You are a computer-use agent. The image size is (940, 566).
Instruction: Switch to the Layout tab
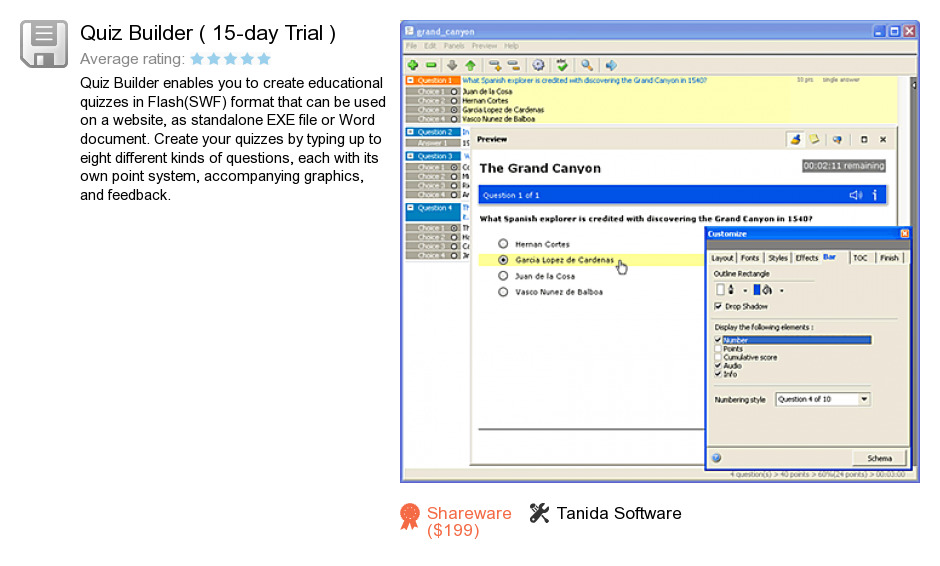pos(722,258)
